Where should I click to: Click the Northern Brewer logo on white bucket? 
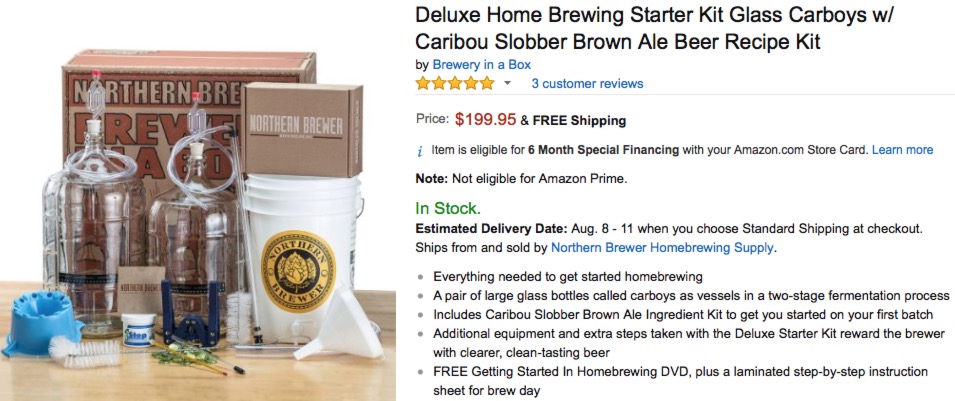click(297, 268)
